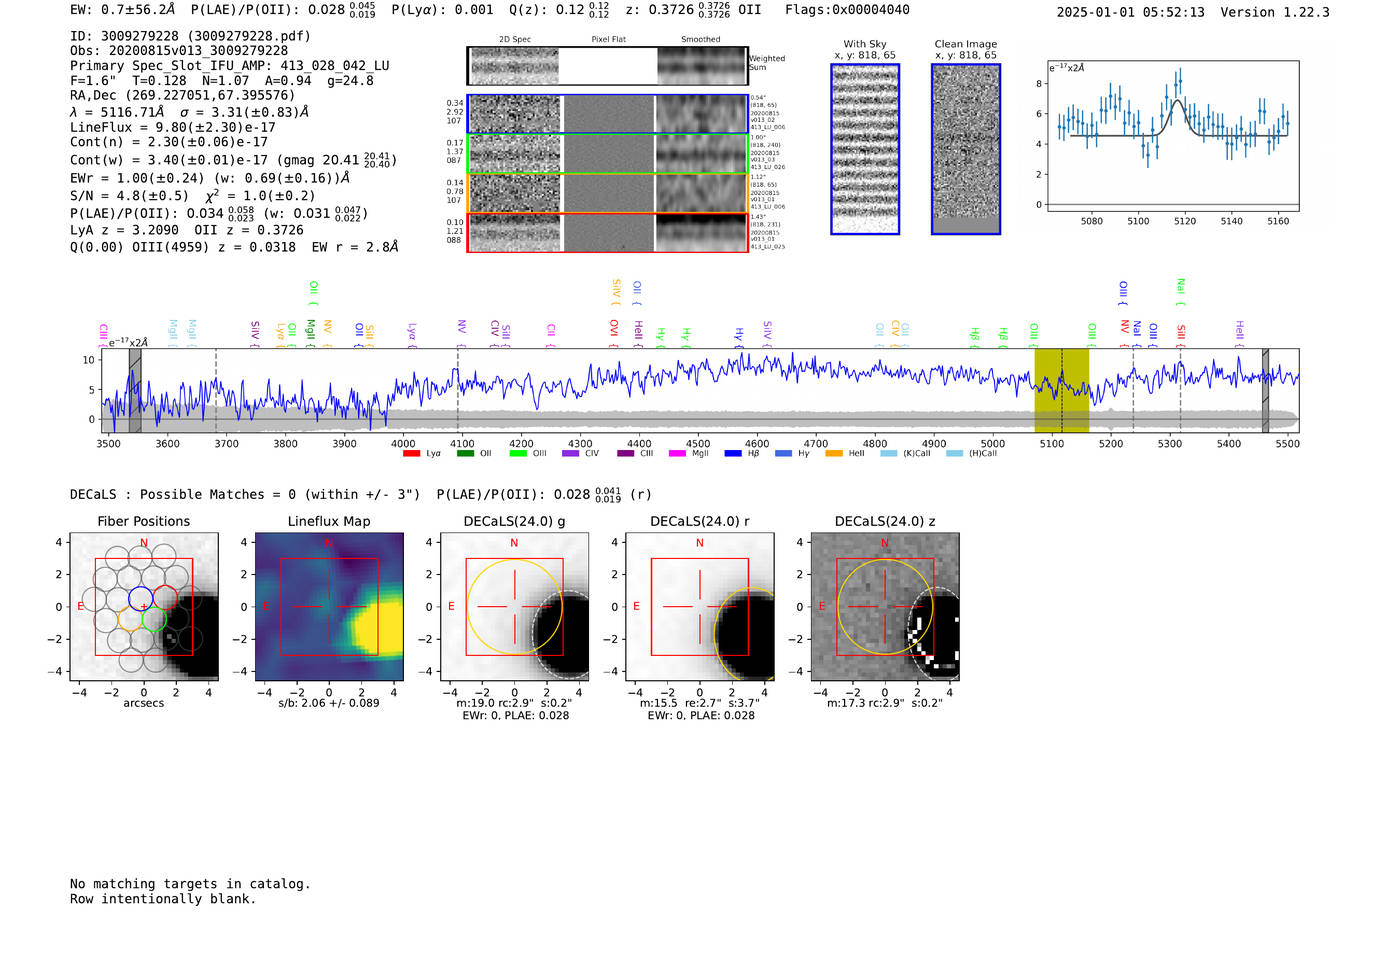The width and height of the screenshot is (1400, 953).
Task: Click the (H)CaII legend swatch
Action: point(954,454)
